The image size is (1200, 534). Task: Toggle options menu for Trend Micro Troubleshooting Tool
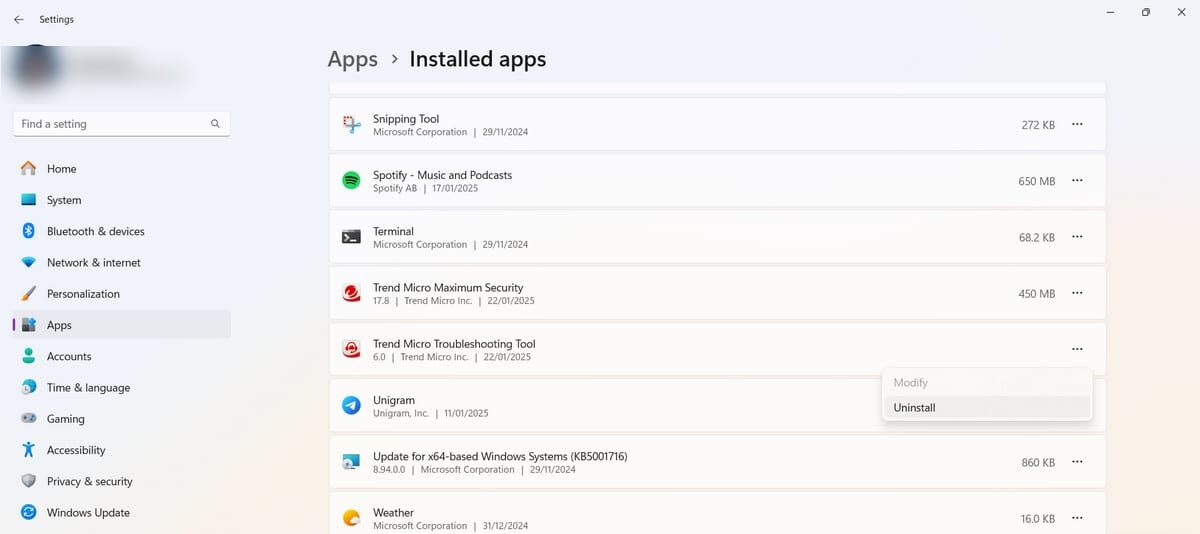tap(1077, 349)
